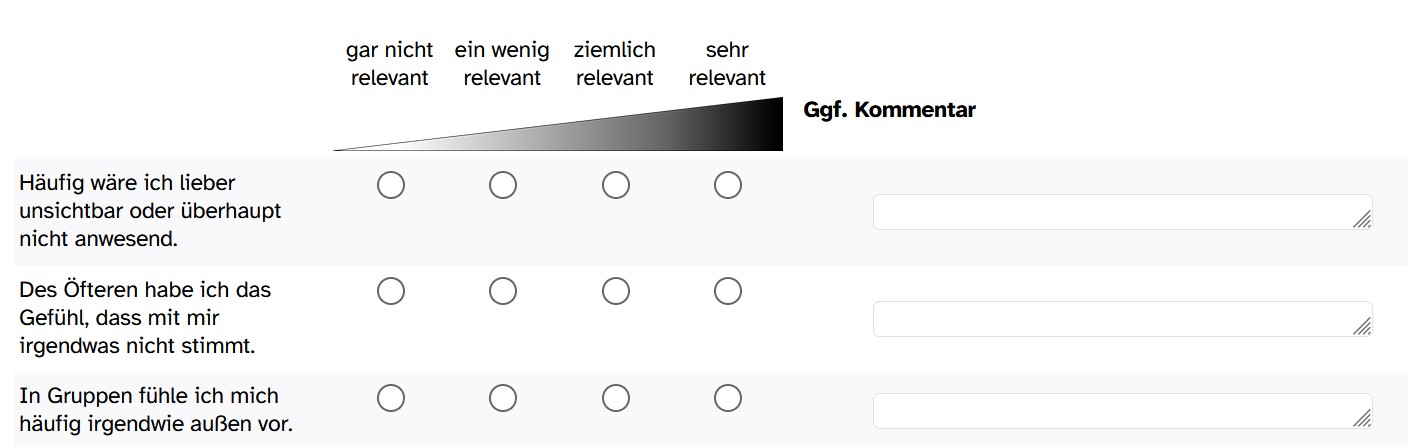
Task: Click comment field for 'unsichtbar' statement
Action: click(x=1122, y=212)
